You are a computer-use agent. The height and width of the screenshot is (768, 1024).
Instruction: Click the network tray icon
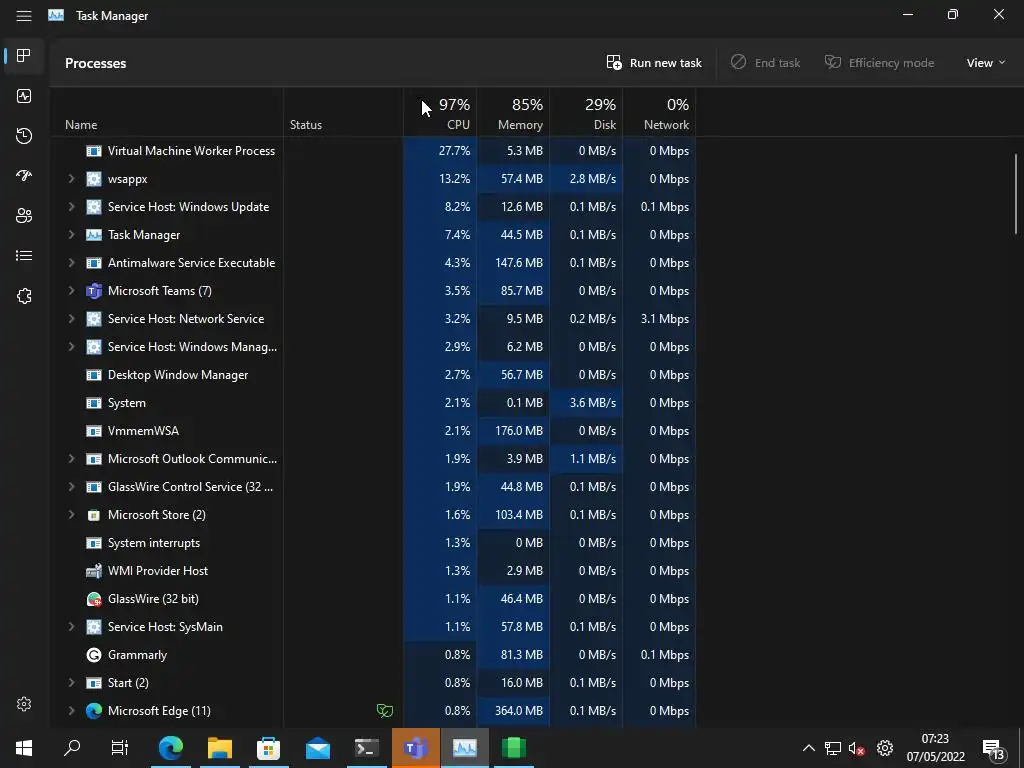pos(833,748)
